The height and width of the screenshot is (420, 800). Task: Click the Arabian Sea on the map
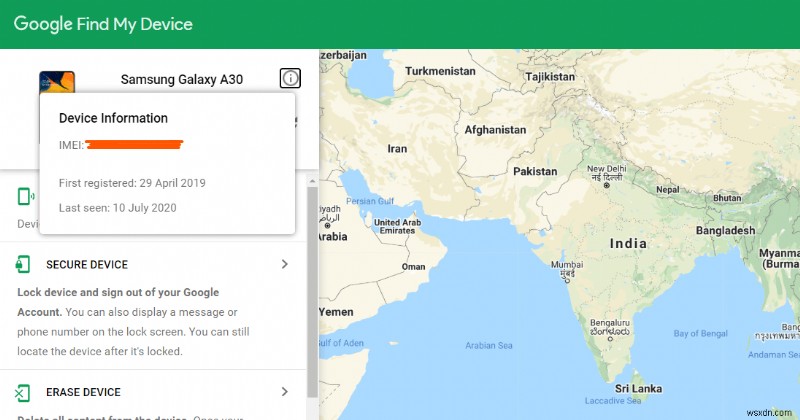[487, 345]
